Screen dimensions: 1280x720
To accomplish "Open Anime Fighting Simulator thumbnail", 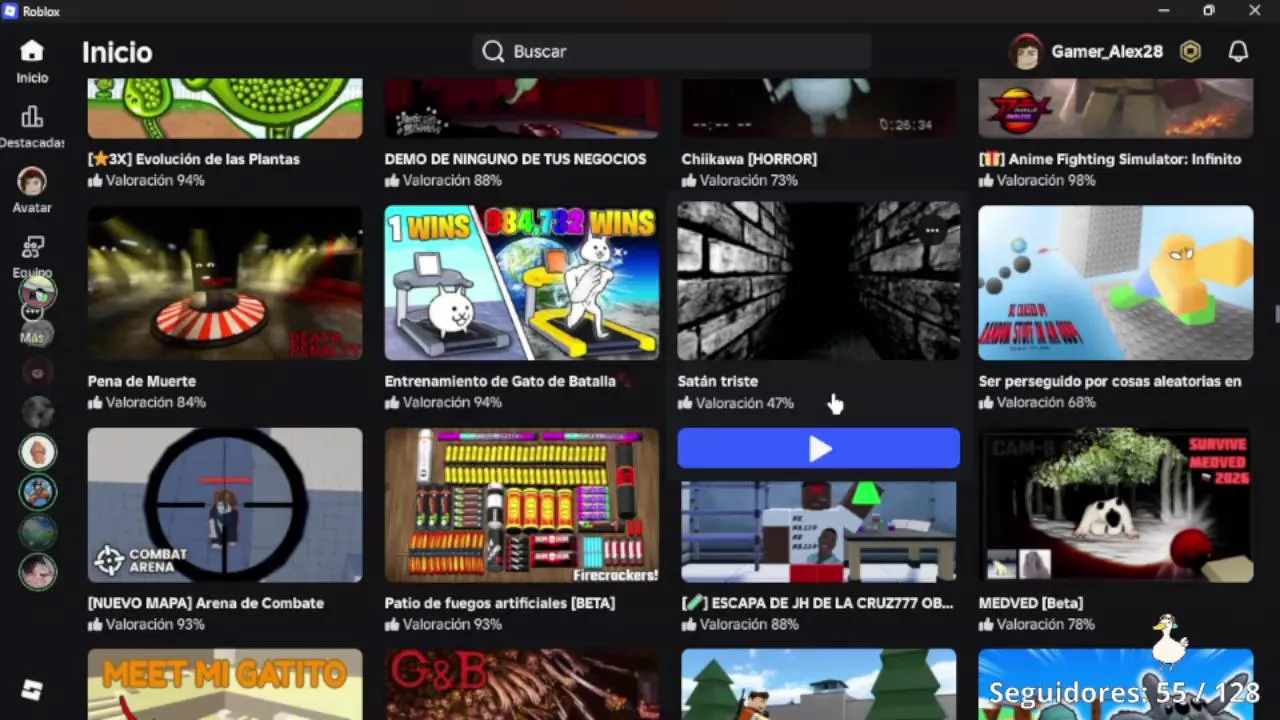I will click(1116, 108).
